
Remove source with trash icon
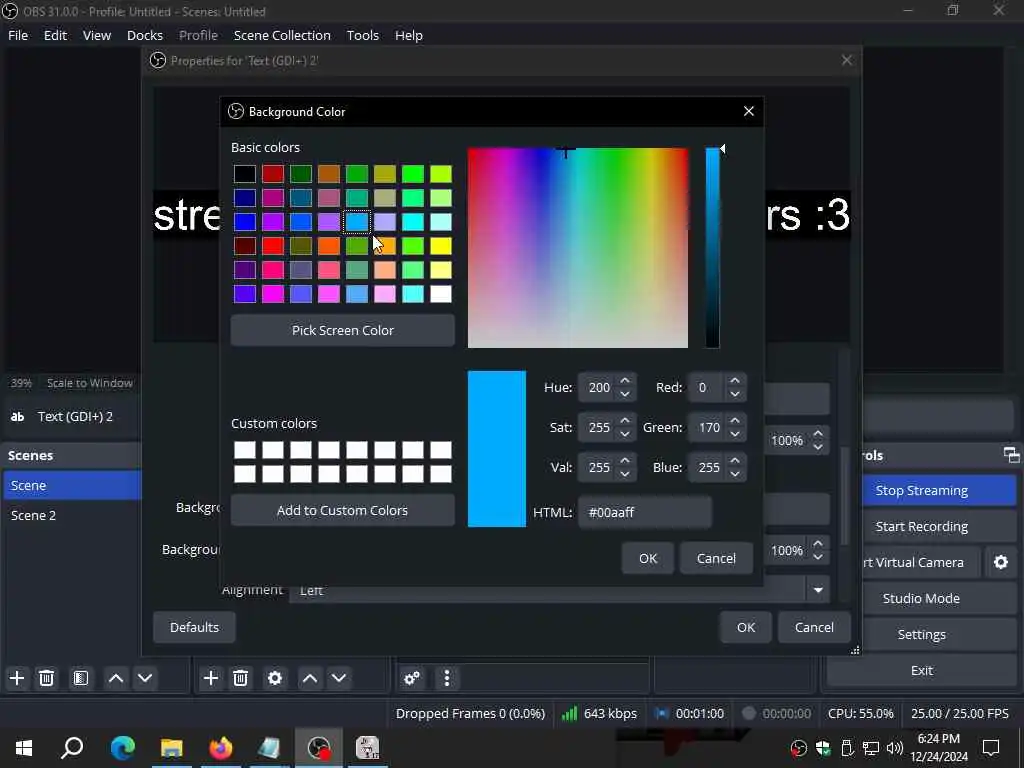pos(240,678)
